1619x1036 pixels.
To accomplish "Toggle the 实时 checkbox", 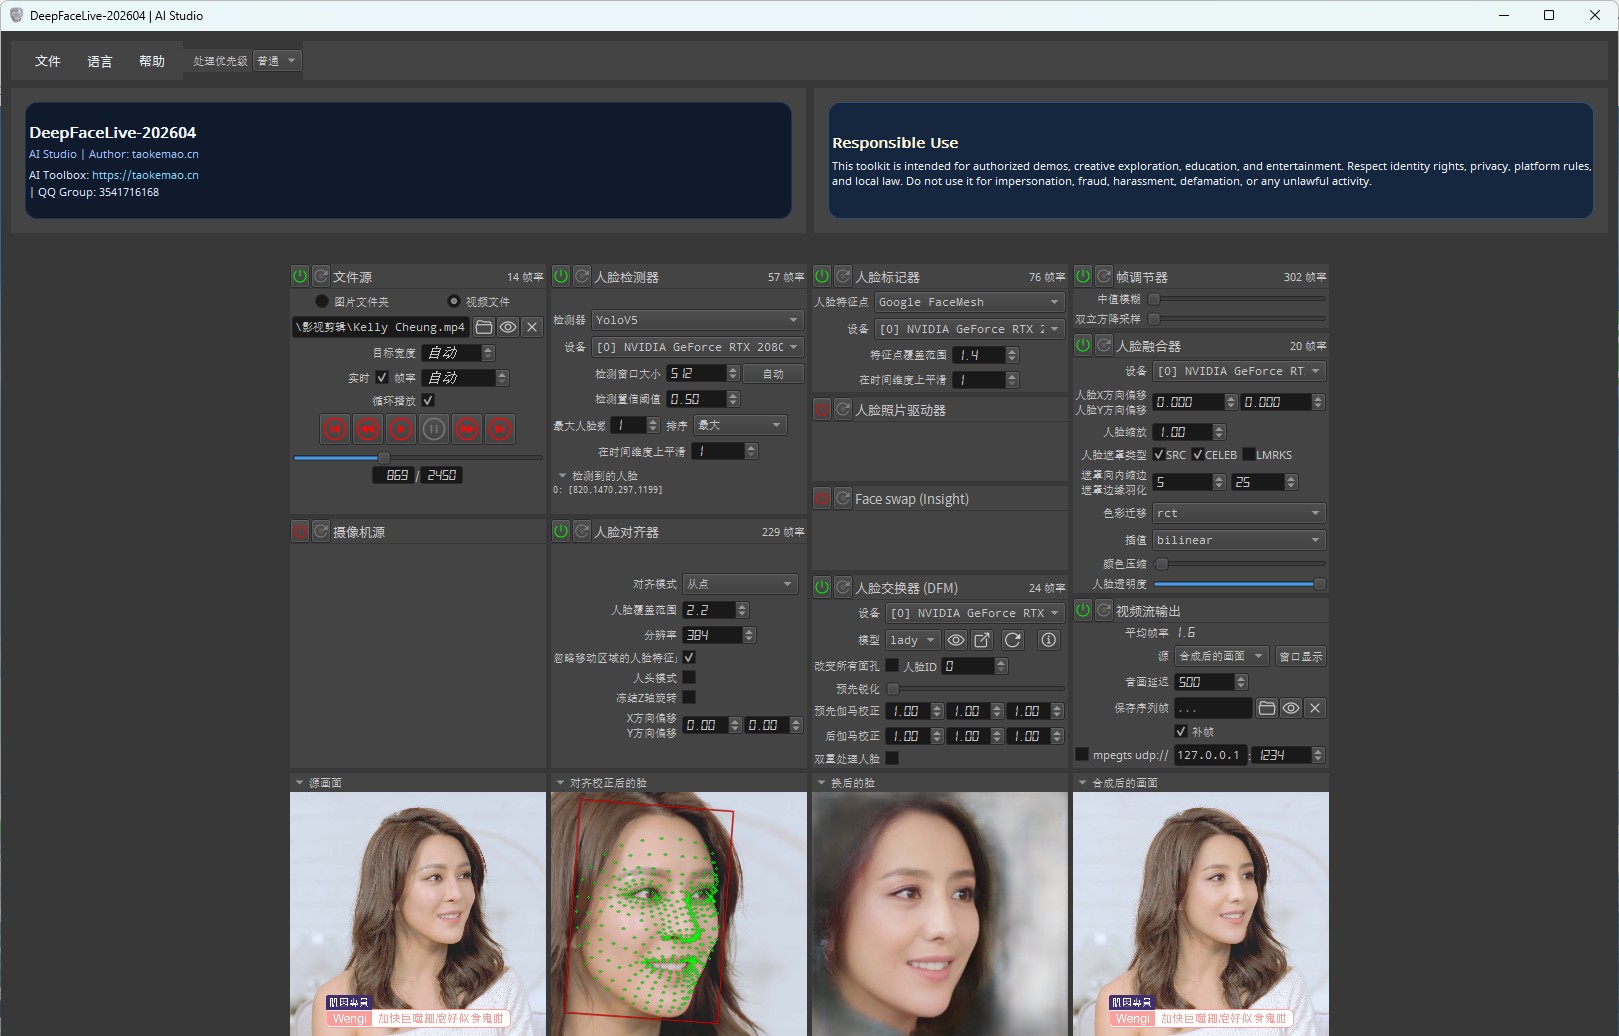I will point(382,378).
